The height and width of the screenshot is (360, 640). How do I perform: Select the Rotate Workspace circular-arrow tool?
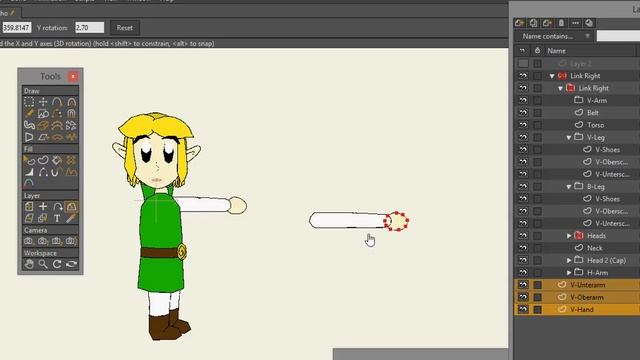(x=57, y=264)
